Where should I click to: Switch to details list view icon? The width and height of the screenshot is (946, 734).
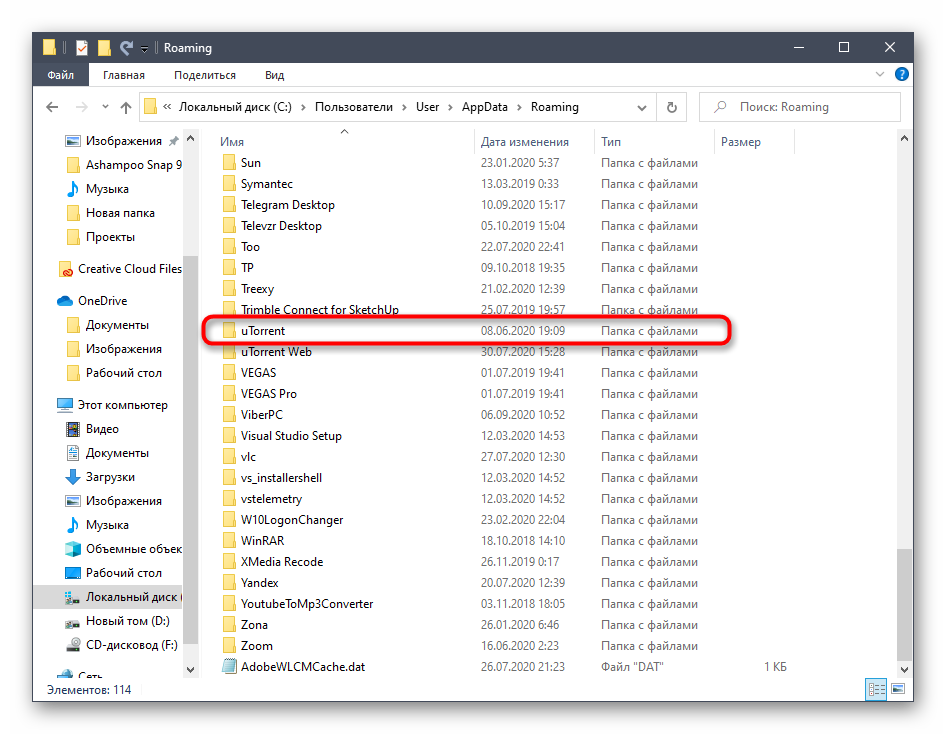tap(877, 690)
